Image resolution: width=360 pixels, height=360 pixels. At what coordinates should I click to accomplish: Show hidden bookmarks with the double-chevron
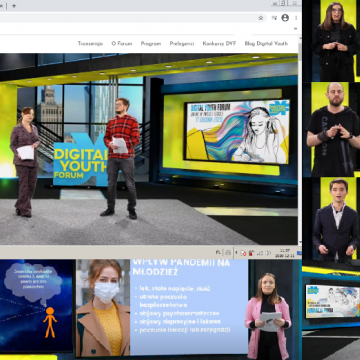click(x=295, y=29)
